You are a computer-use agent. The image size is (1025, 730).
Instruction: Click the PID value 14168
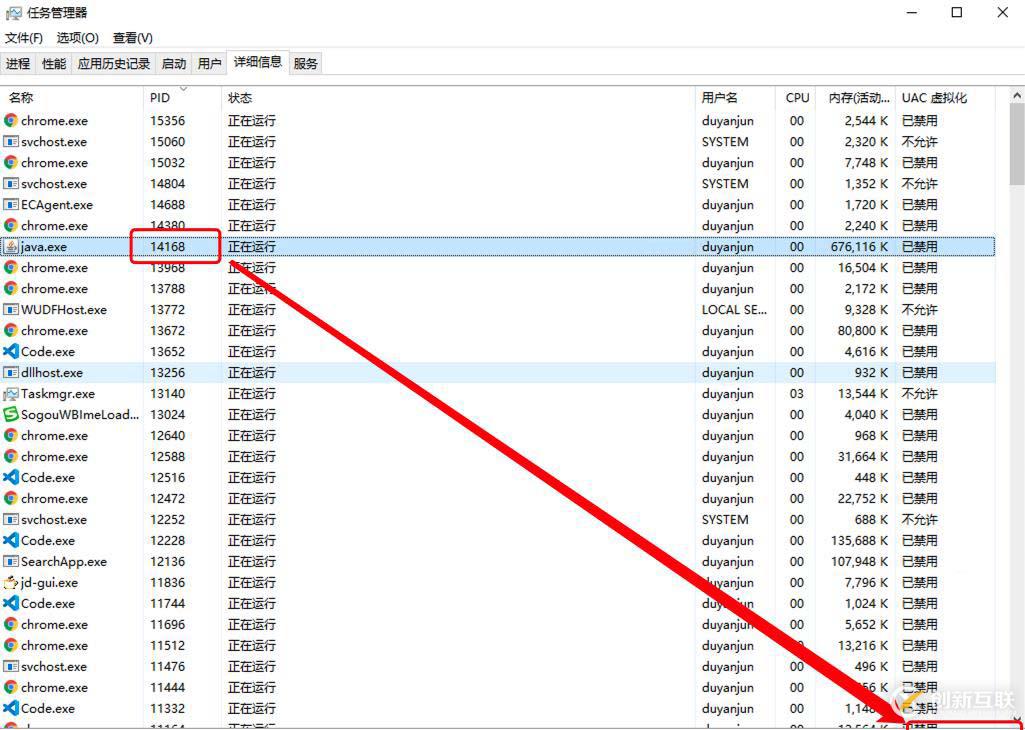(x=168, y=246)
